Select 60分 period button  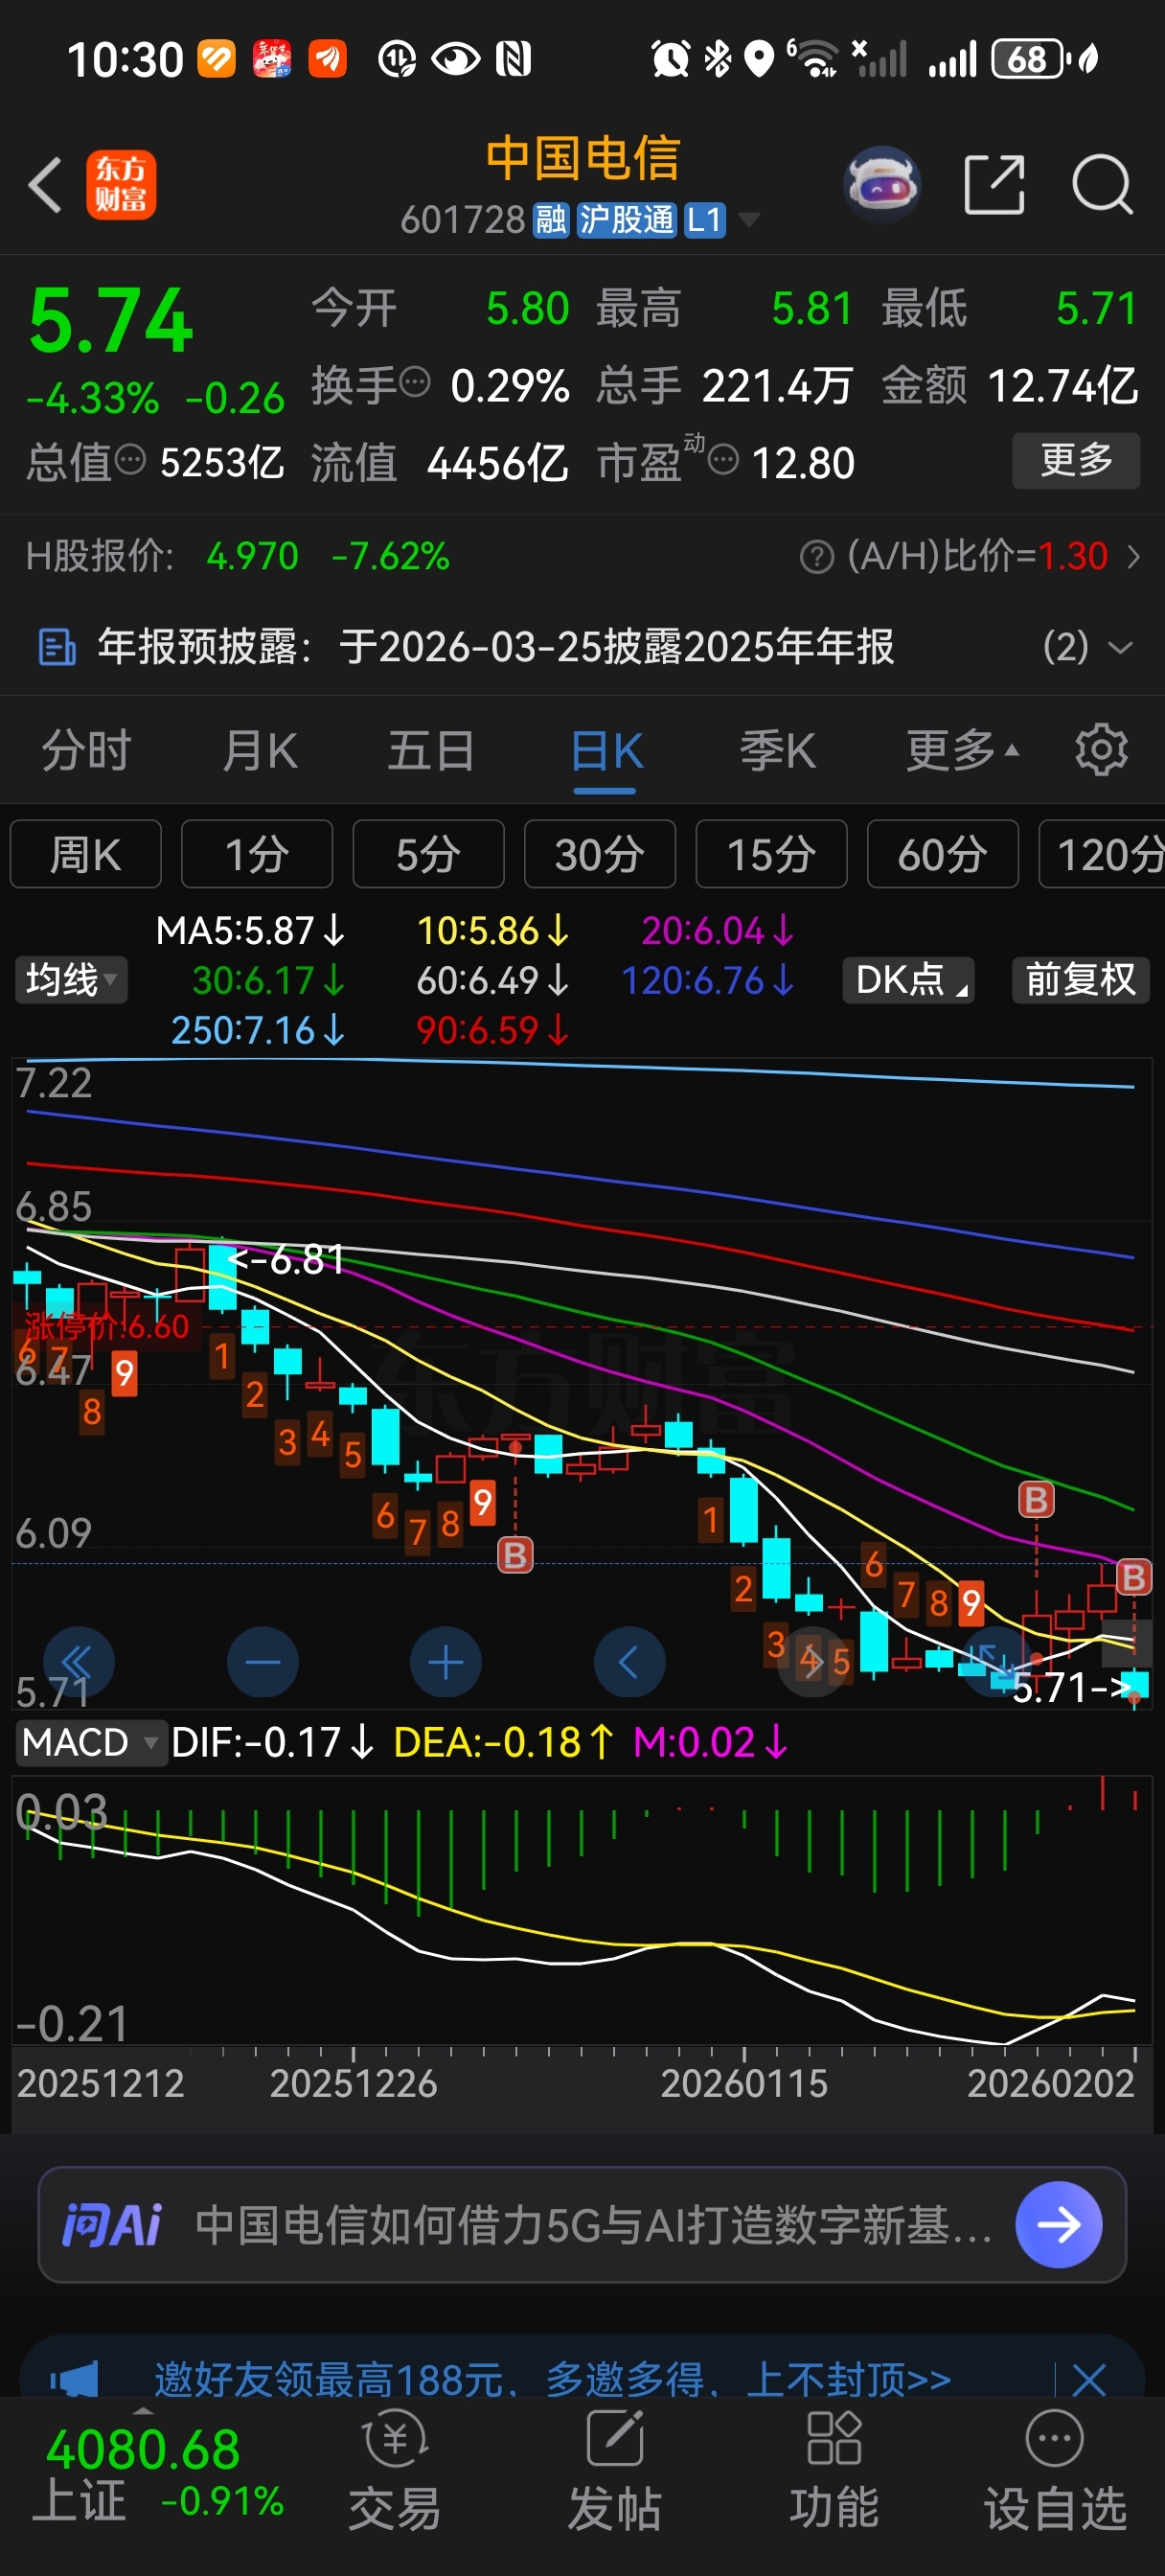click(943, 854)
